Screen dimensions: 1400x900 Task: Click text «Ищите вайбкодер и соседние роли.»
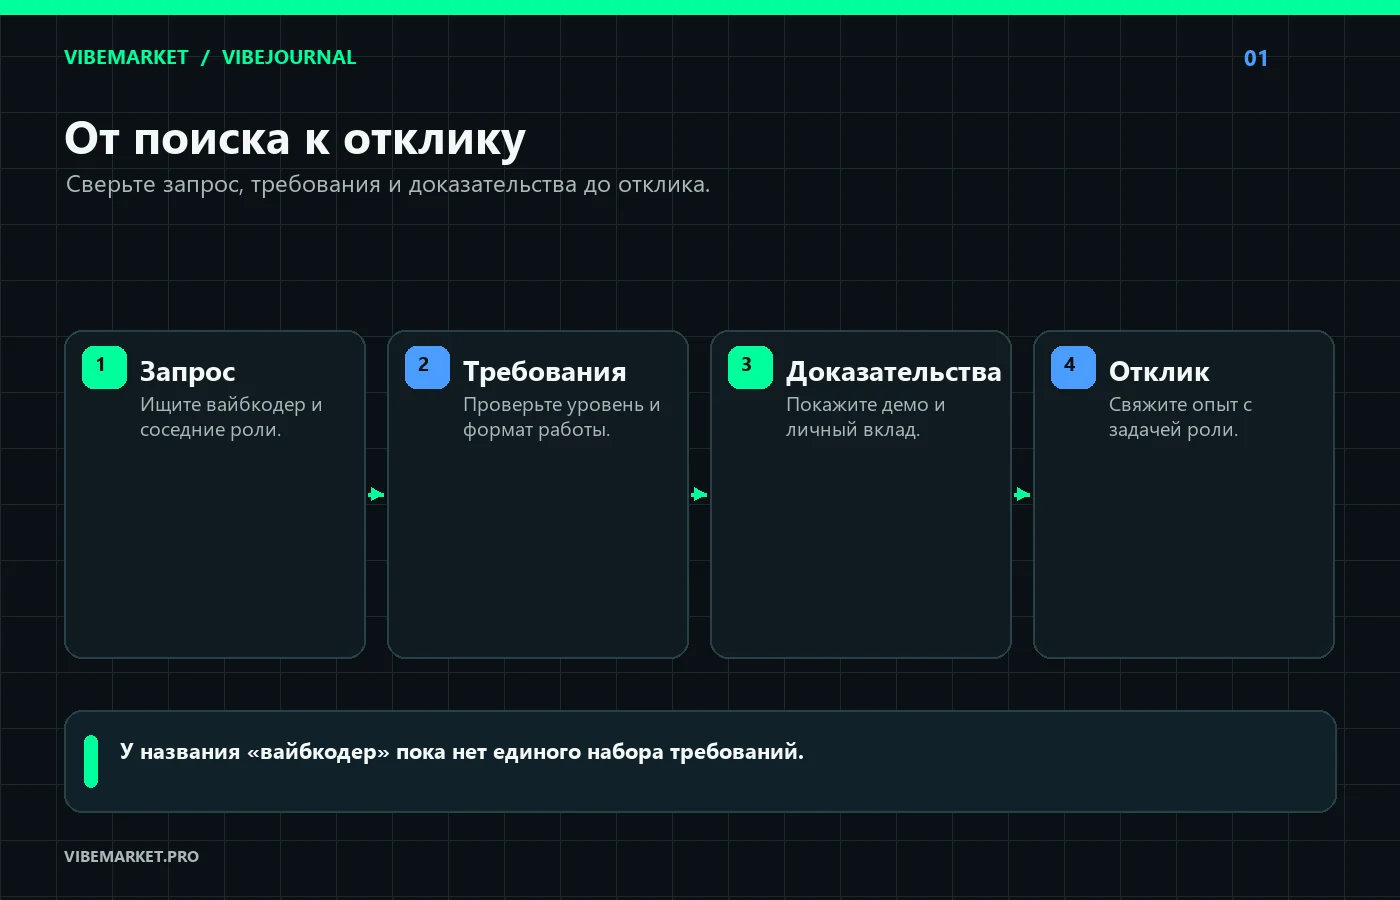click(x=231, y=417)
